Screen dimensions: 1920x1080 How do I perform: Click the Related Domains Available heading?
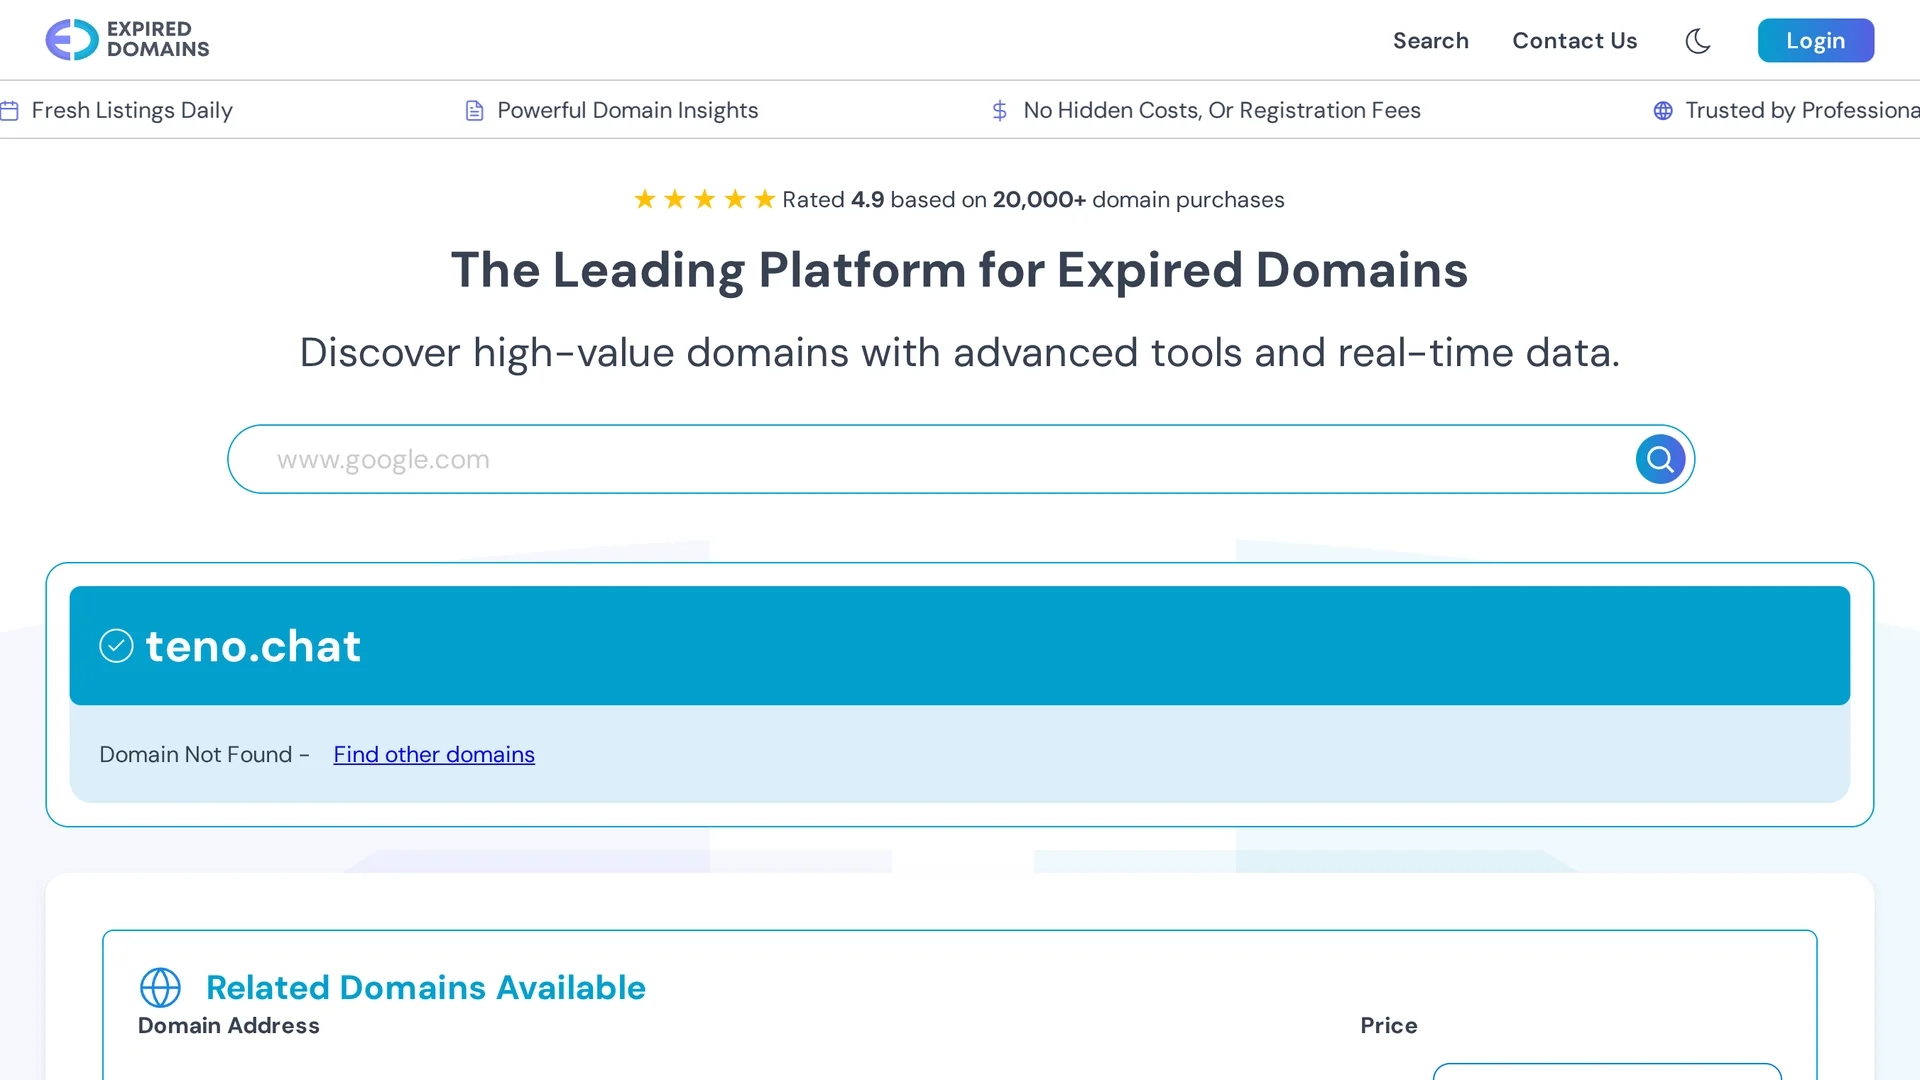pos(426,988)
